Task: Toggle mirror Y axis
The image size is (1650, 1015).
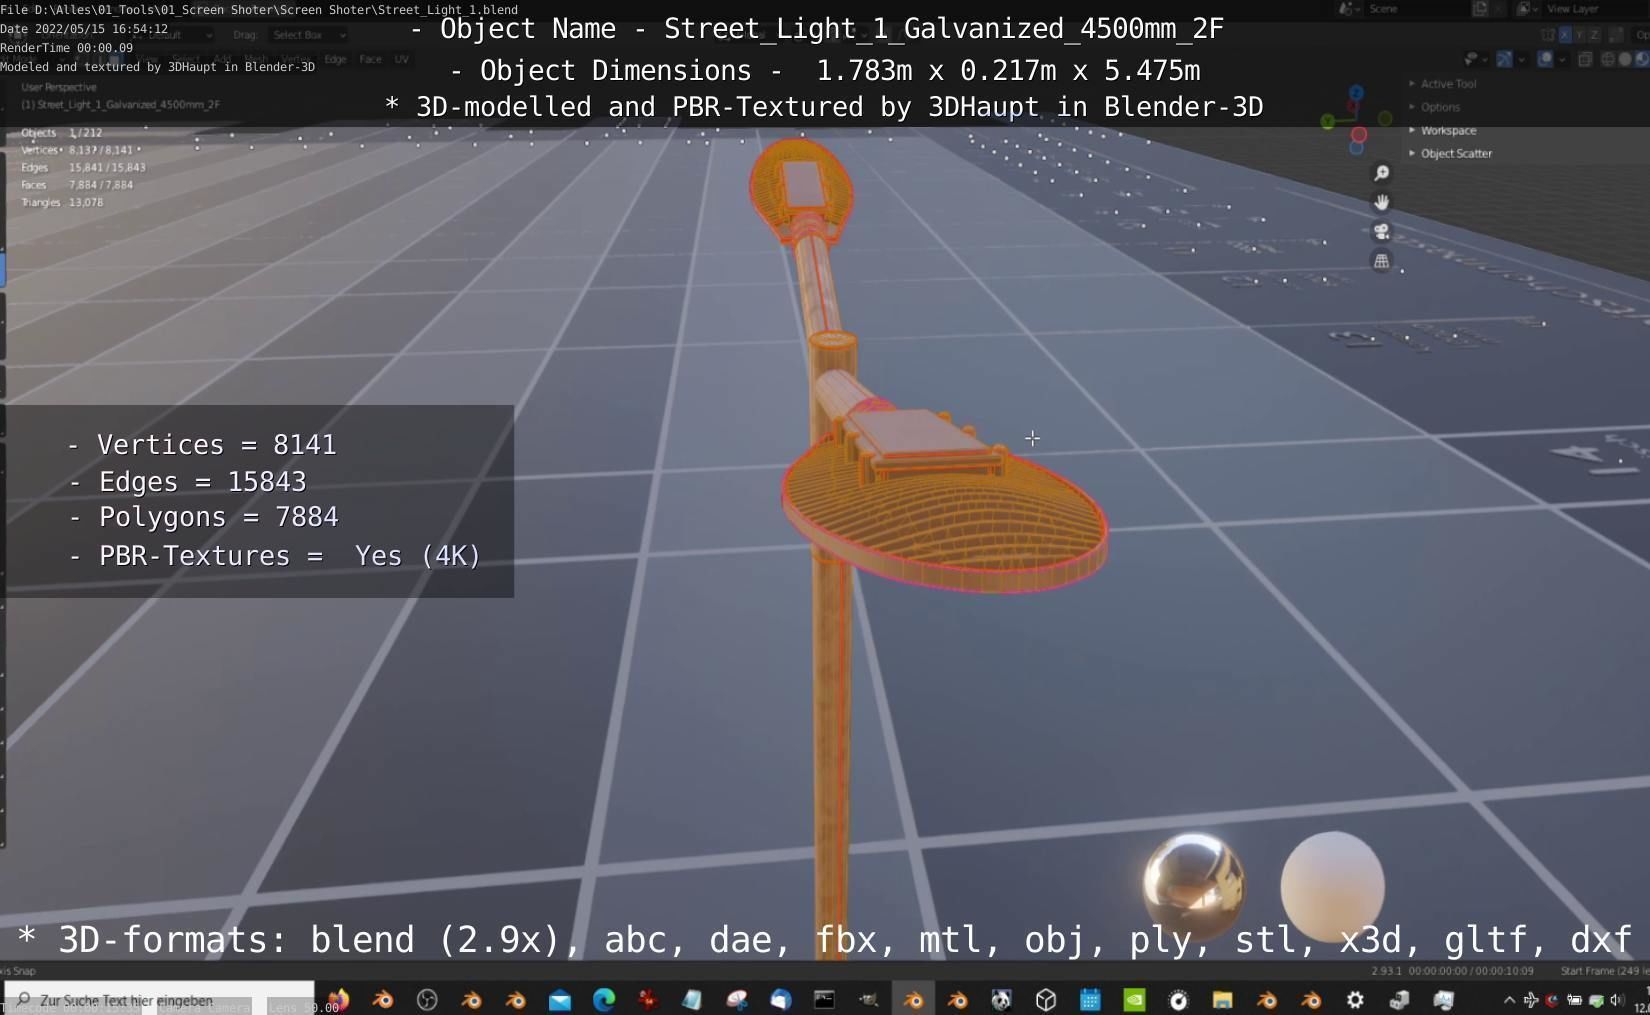Action: pyautogui.click(x=1579, y=35)
